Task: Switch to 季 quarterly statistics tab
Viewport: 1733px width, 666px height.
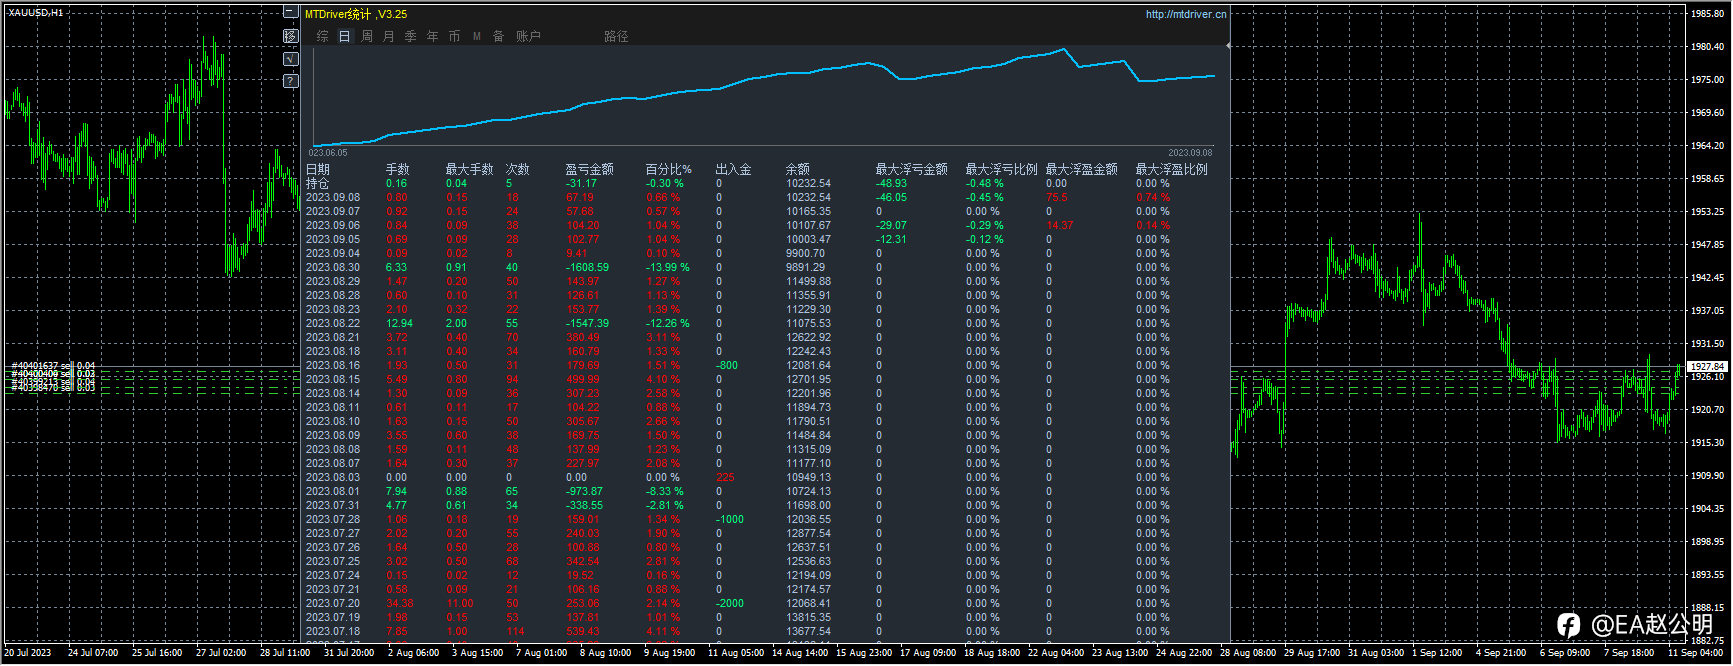Action: [x=410, y=36]
